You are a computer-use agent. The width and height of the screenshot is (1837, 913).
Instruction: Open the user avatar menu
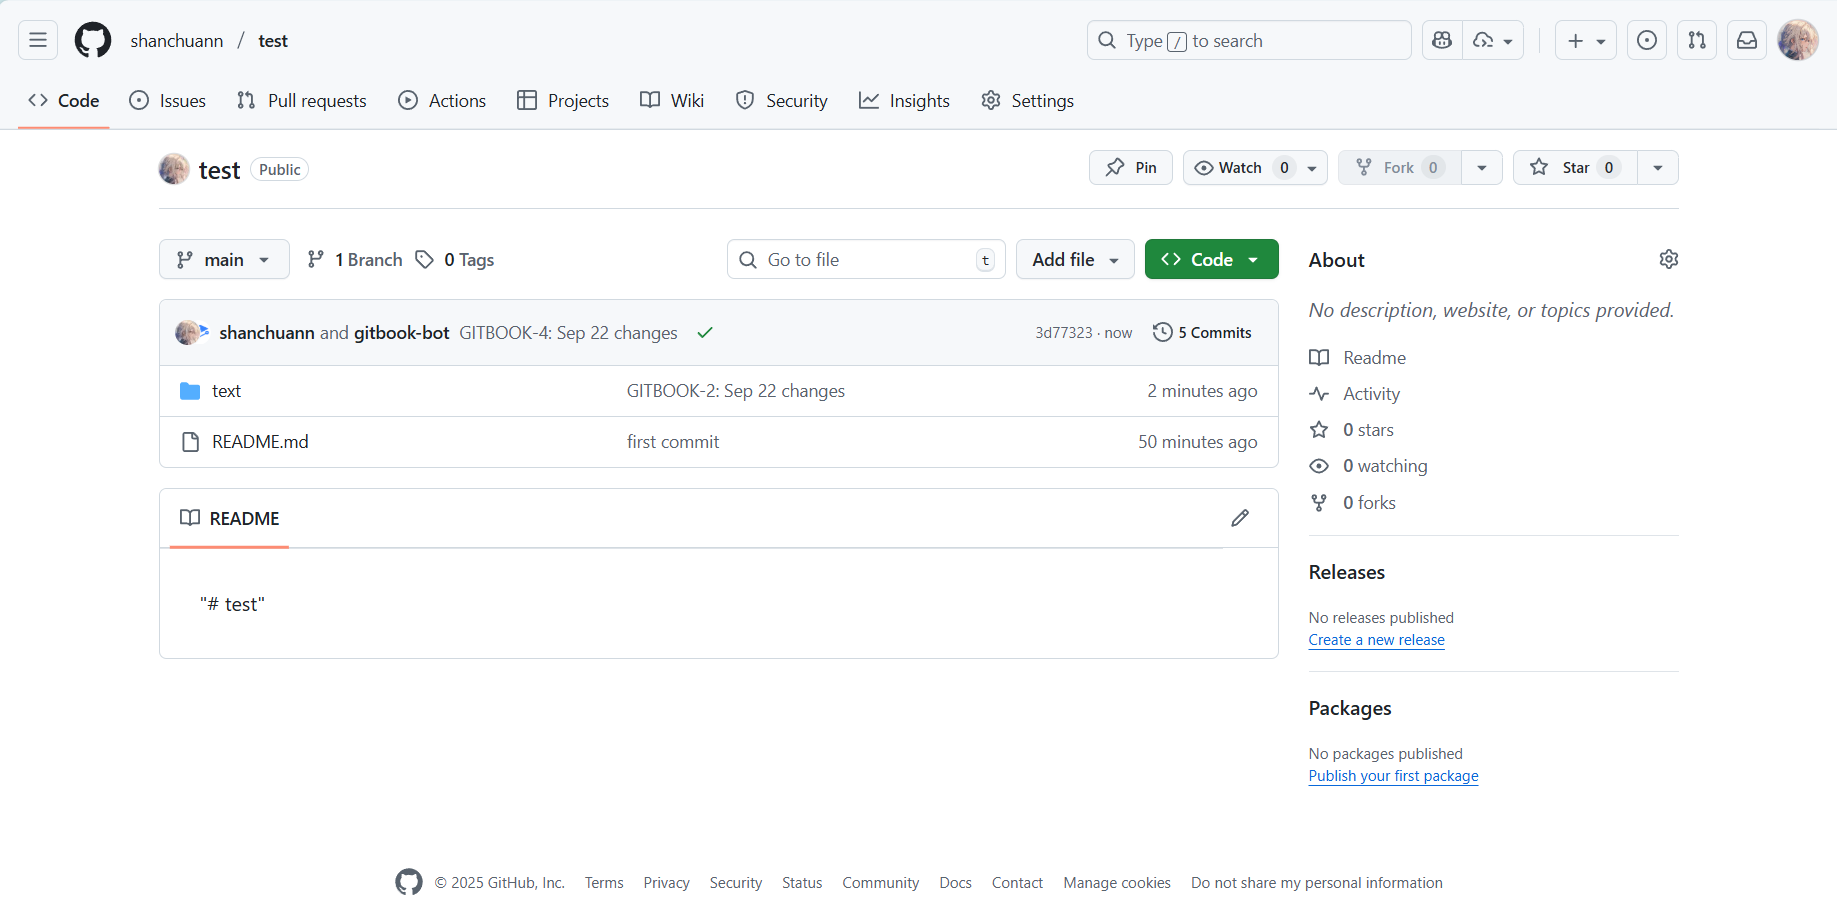point(1798,40)
